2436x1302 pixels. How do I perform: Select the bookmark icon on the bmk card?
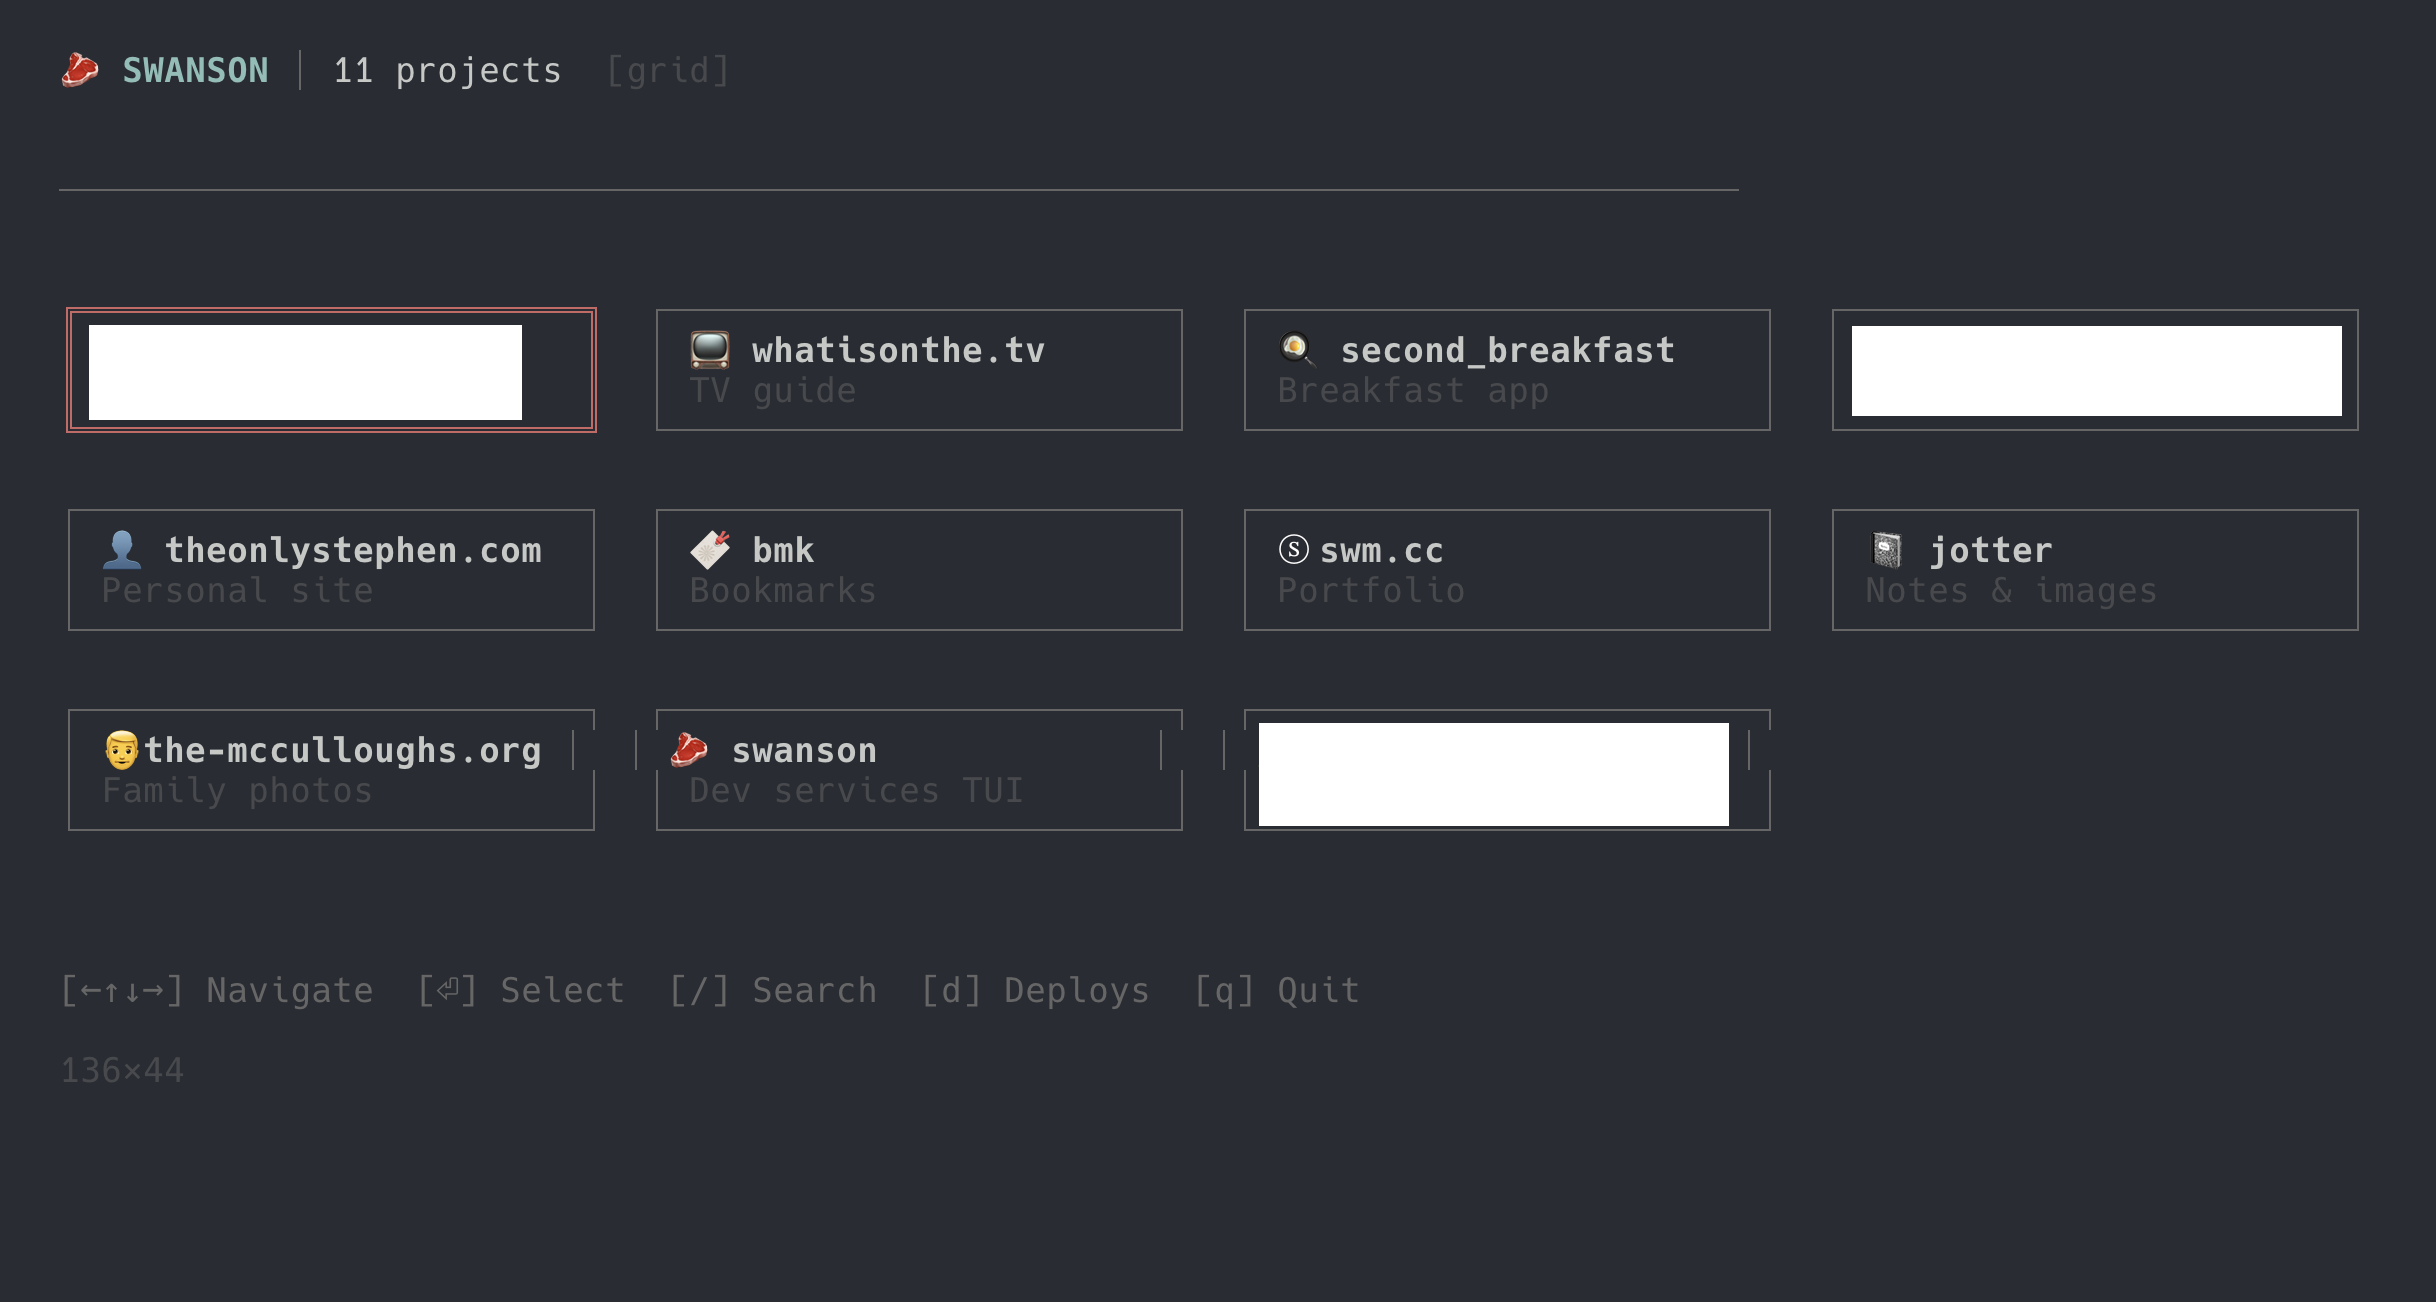click(709, 549)
